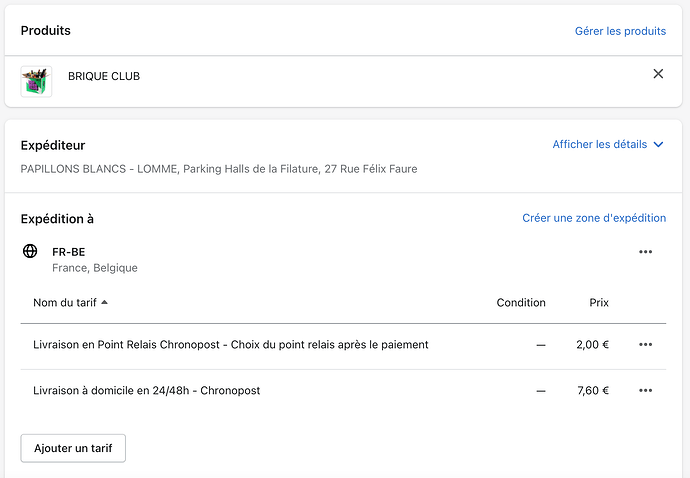
Task: Click the BRIQUE CLUB product thumbnail
Action: pyautogui.click(x=36, y=81)
